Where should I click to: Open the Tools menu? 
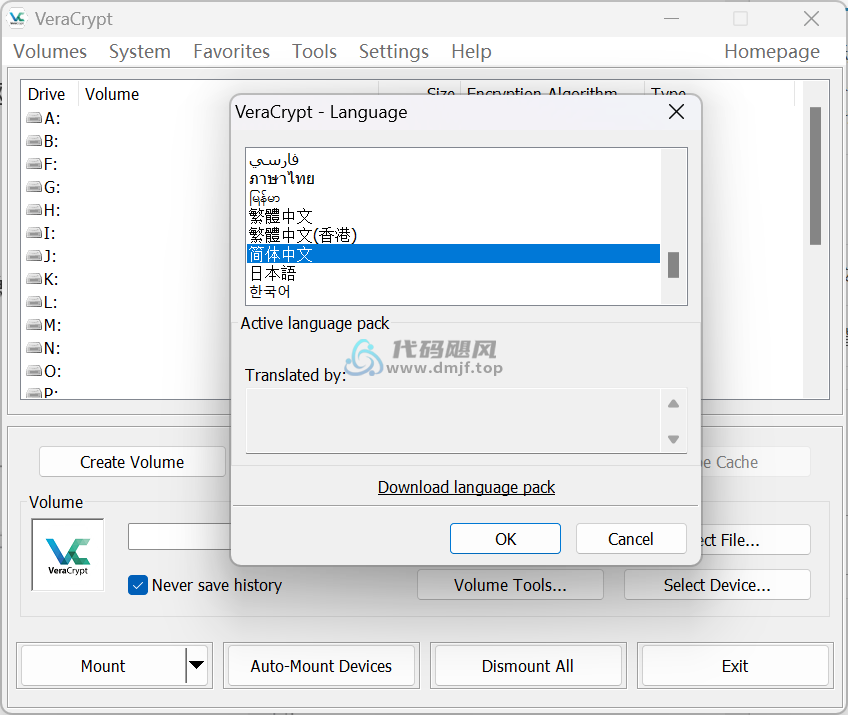tap(314, 51)
